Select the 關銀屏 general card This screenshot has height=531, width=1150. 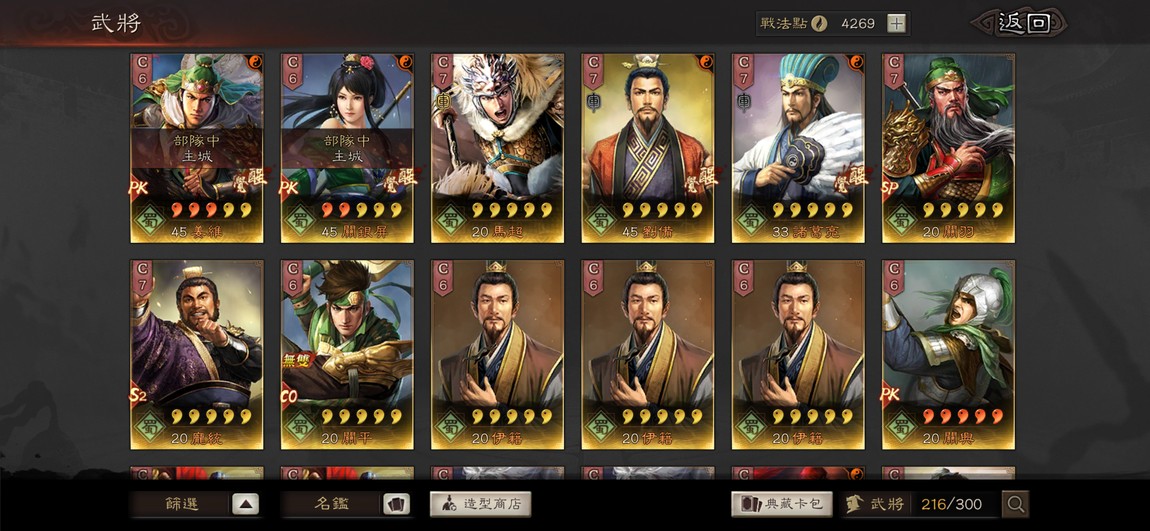click(347, 148)
